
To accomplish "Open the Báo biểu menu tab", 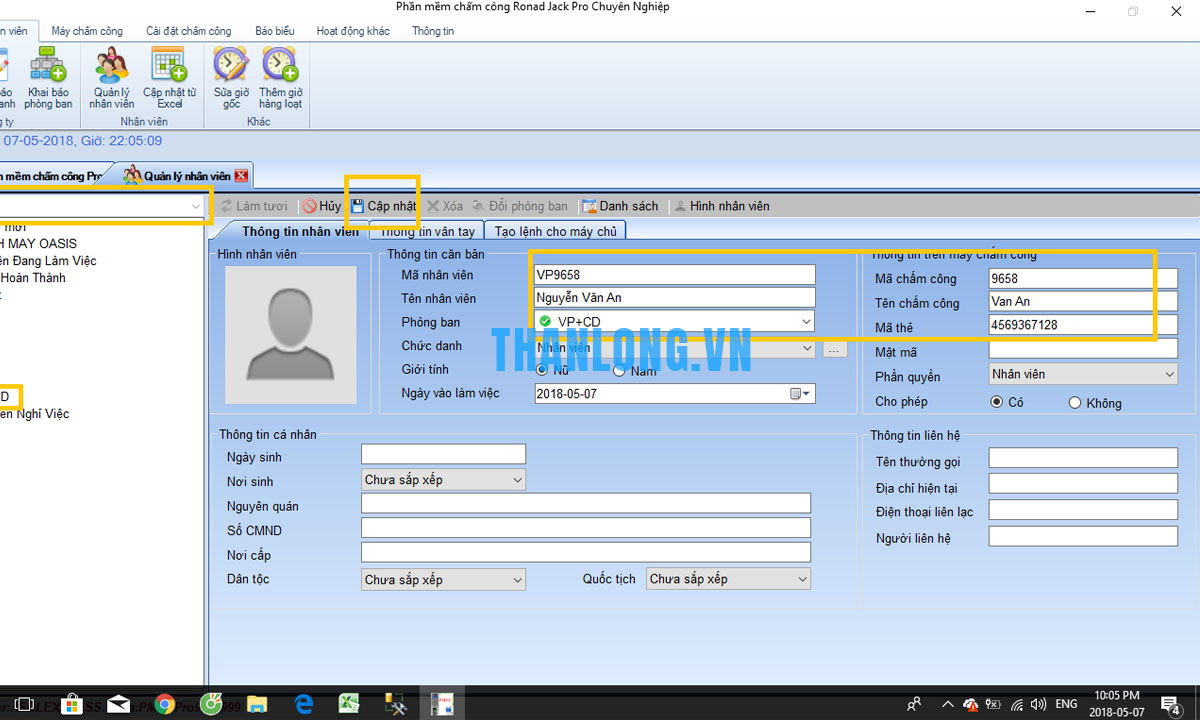I will (274, 31).
